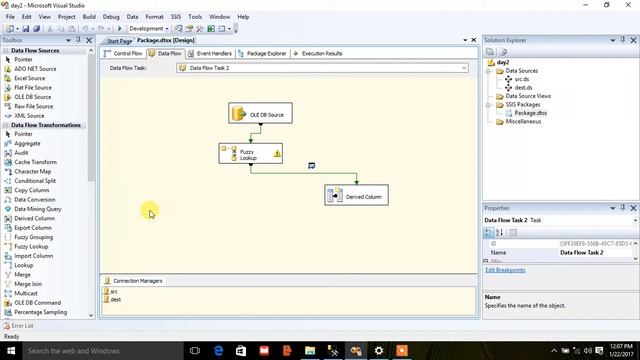Screen dimensions: 640x360
Task: Open the Data Flow Task dropdown
Action: [464, 68]
